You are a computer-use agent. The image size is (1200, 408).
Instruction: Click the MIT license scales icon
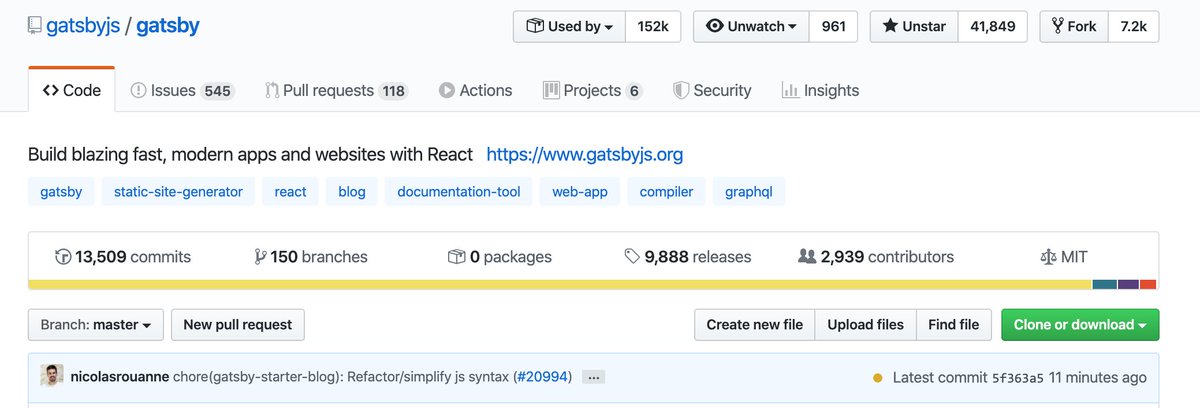pyautogui.click(x=1048, y=257)
